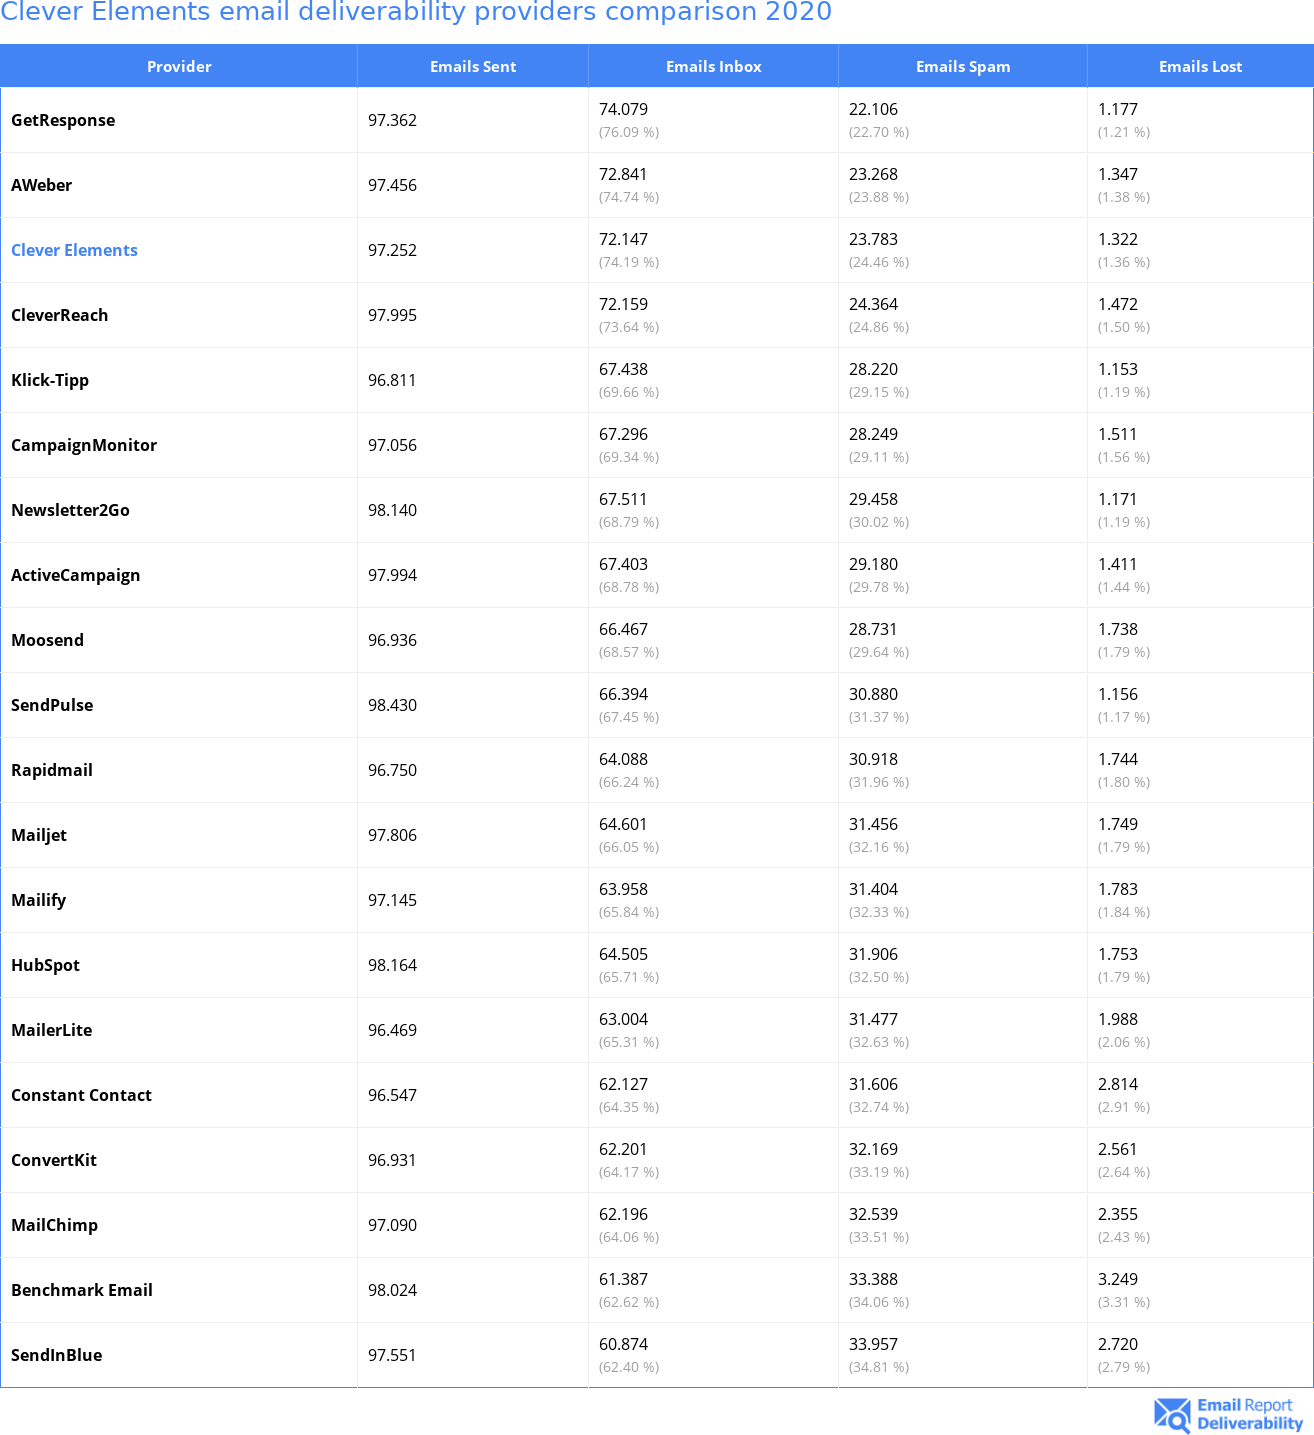Sort by the Emails Spam column header

click(962, 67)
